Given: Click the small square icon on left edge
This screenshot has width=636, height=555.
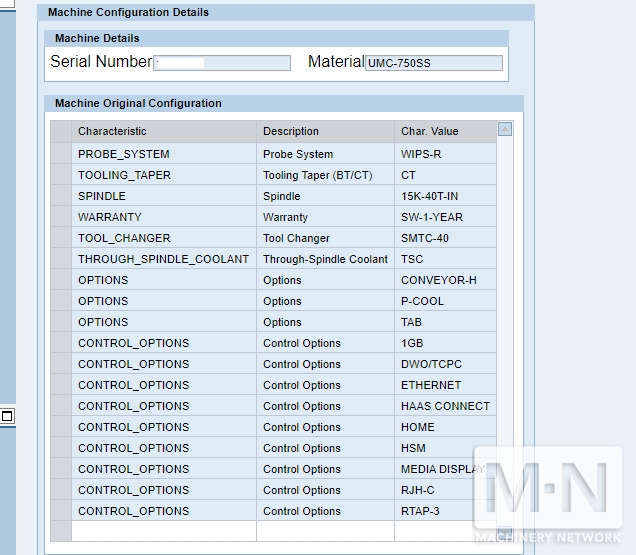Looking at the screenshot, I should point(7,416).
